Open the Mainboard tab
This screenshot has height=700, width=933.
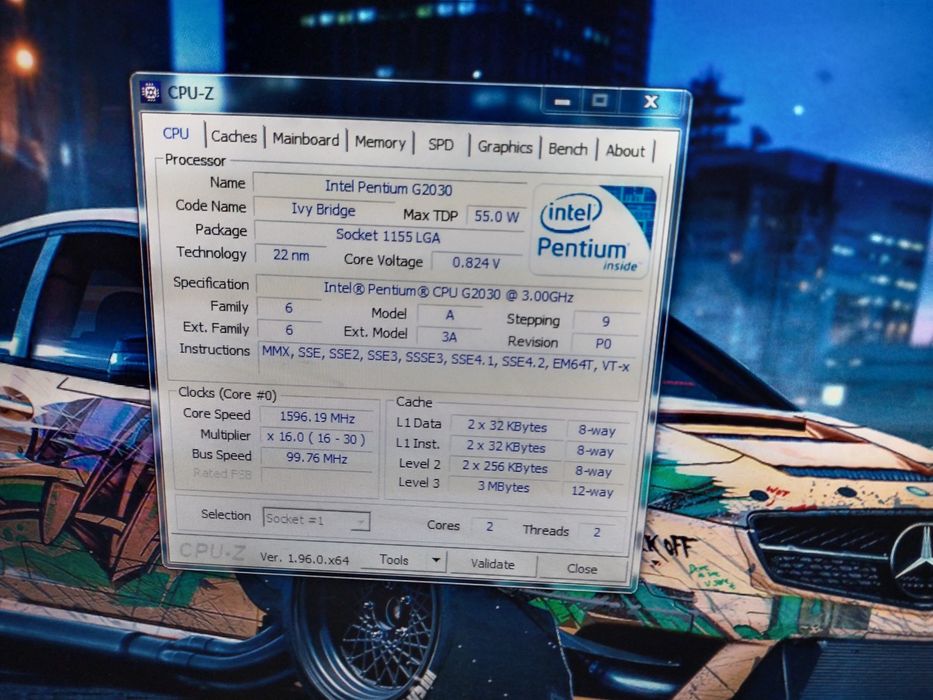coord(306,139)
